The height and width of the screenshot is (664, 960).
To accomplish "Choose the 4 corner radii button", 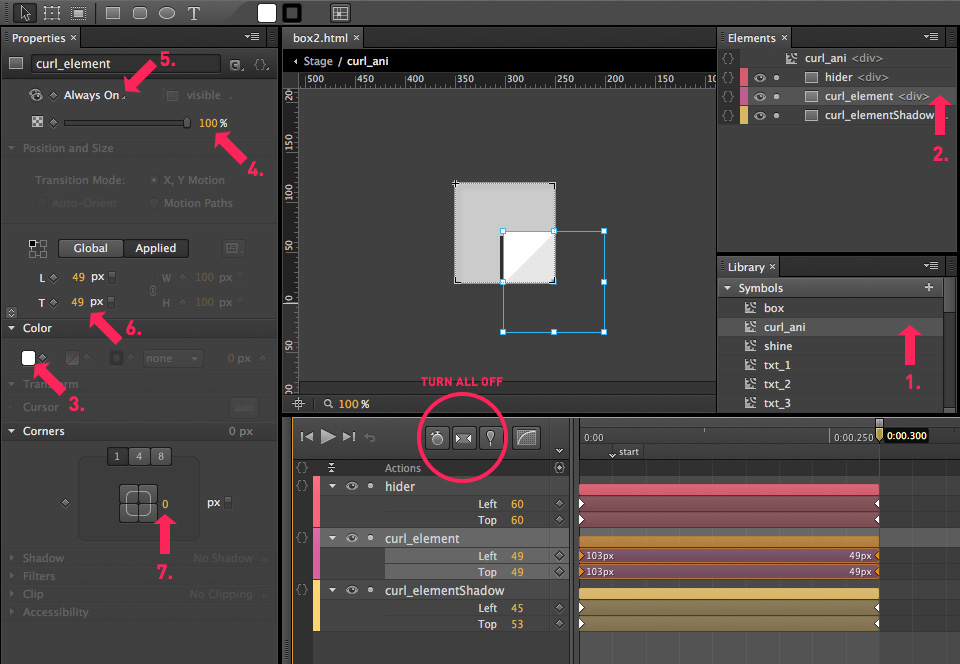I will coord(139,456).
